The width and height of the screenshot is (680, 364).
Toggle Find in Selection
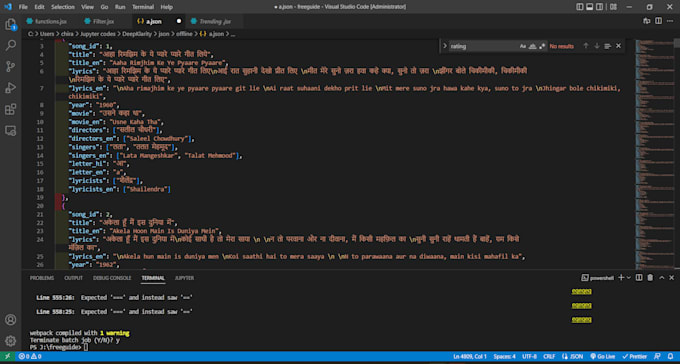click(x=608, y=46)
